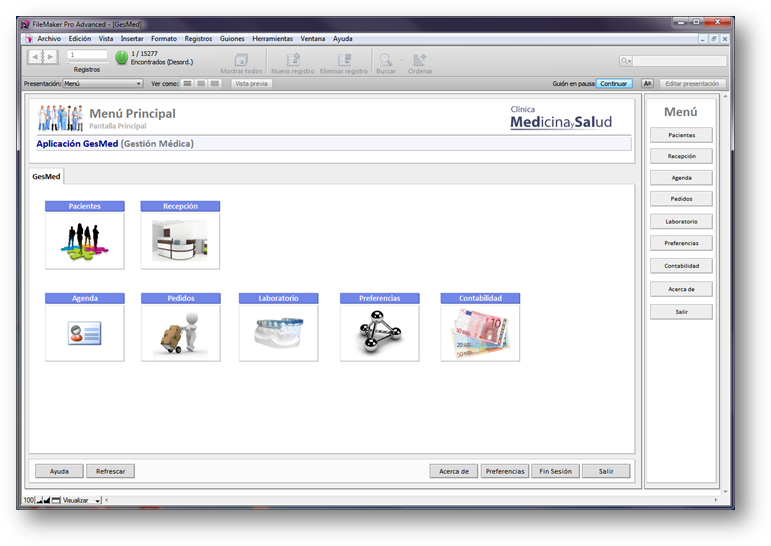Click the bottom Preferencias button
The width and height of the screenshot is (771, 546).
point(505,471)
